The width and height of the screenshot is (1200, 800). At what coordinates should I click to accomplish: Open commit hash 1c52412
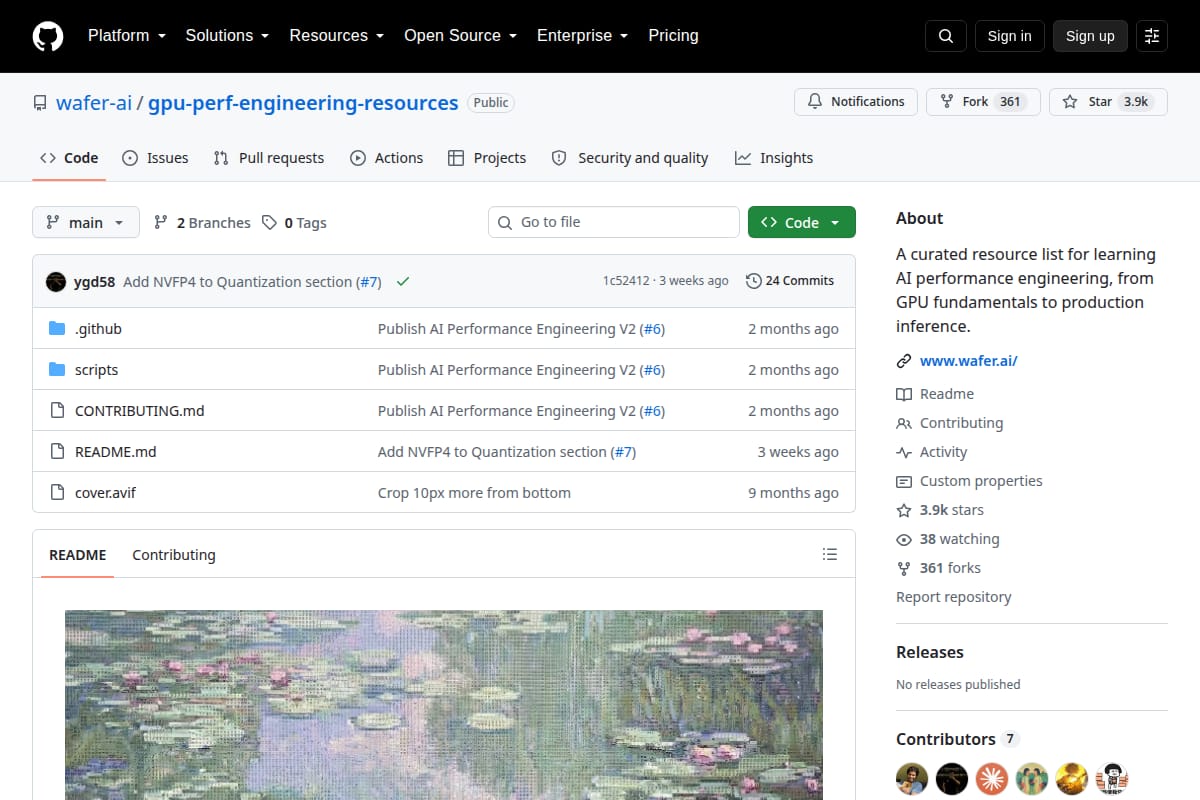click(626, 281)
